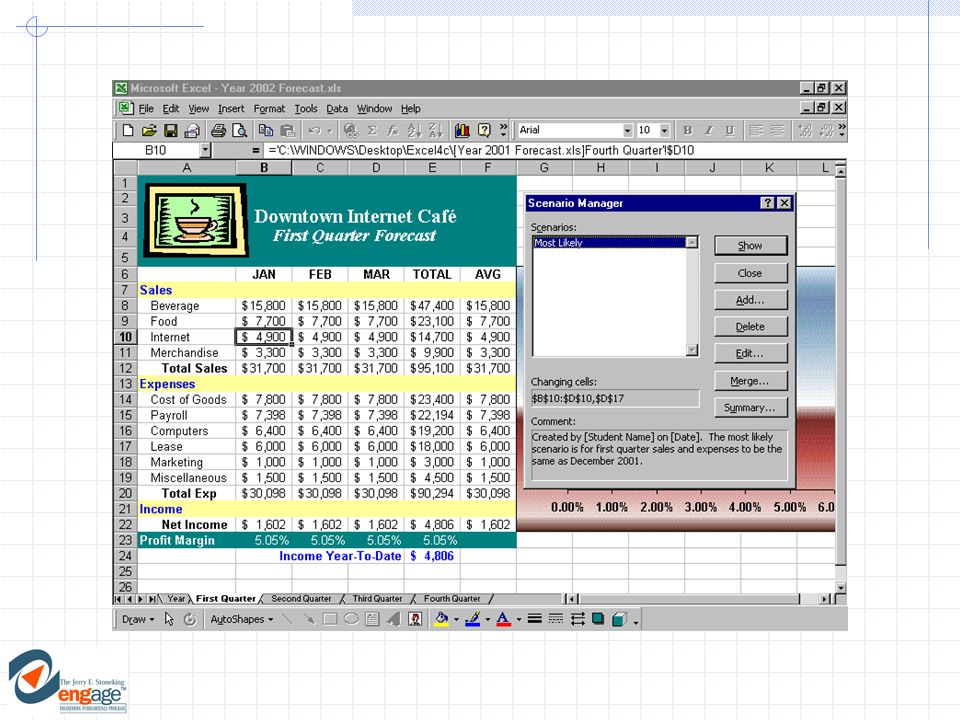Apply bold with the B icon
Viewport: 960px width, 720px height.
(x=688, y=130)
